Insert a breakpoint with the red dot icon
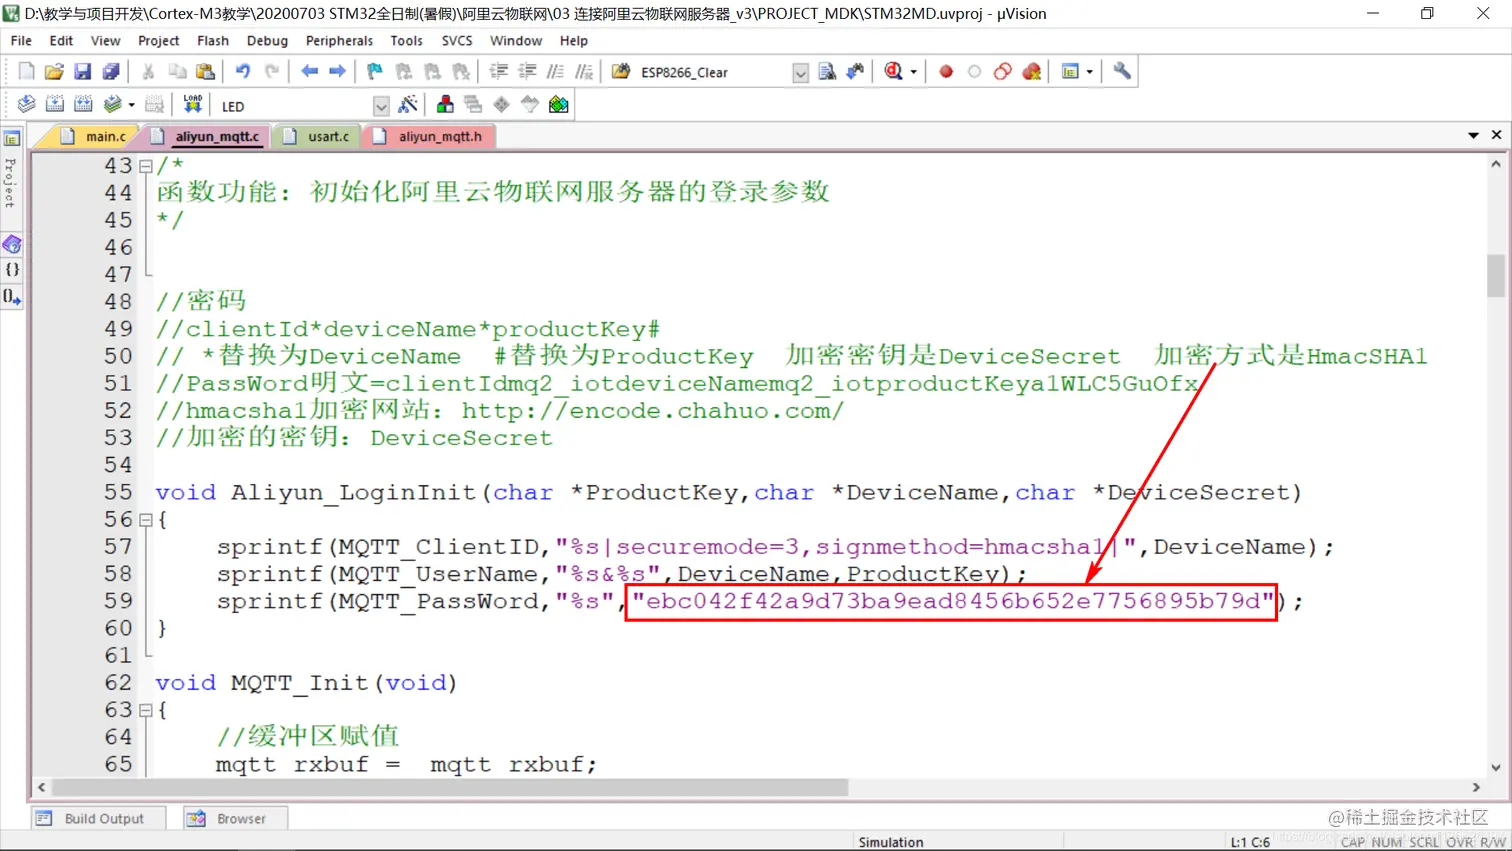The image size is (1512, 851). click(946, 72)
